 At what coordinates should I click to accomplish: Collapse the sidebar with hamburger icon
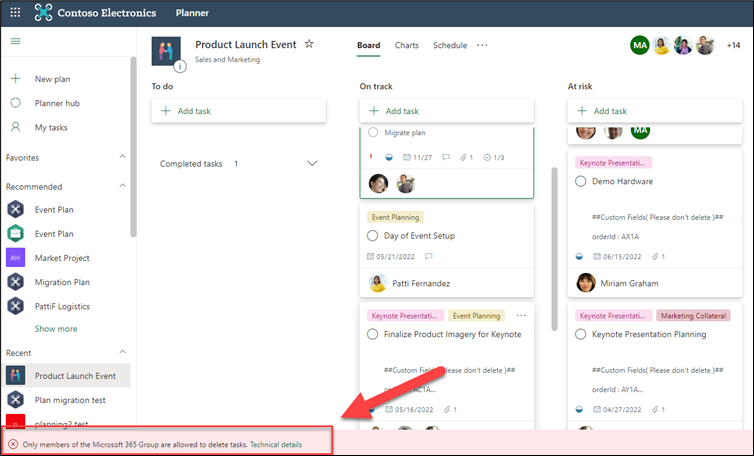coord(15,41)
